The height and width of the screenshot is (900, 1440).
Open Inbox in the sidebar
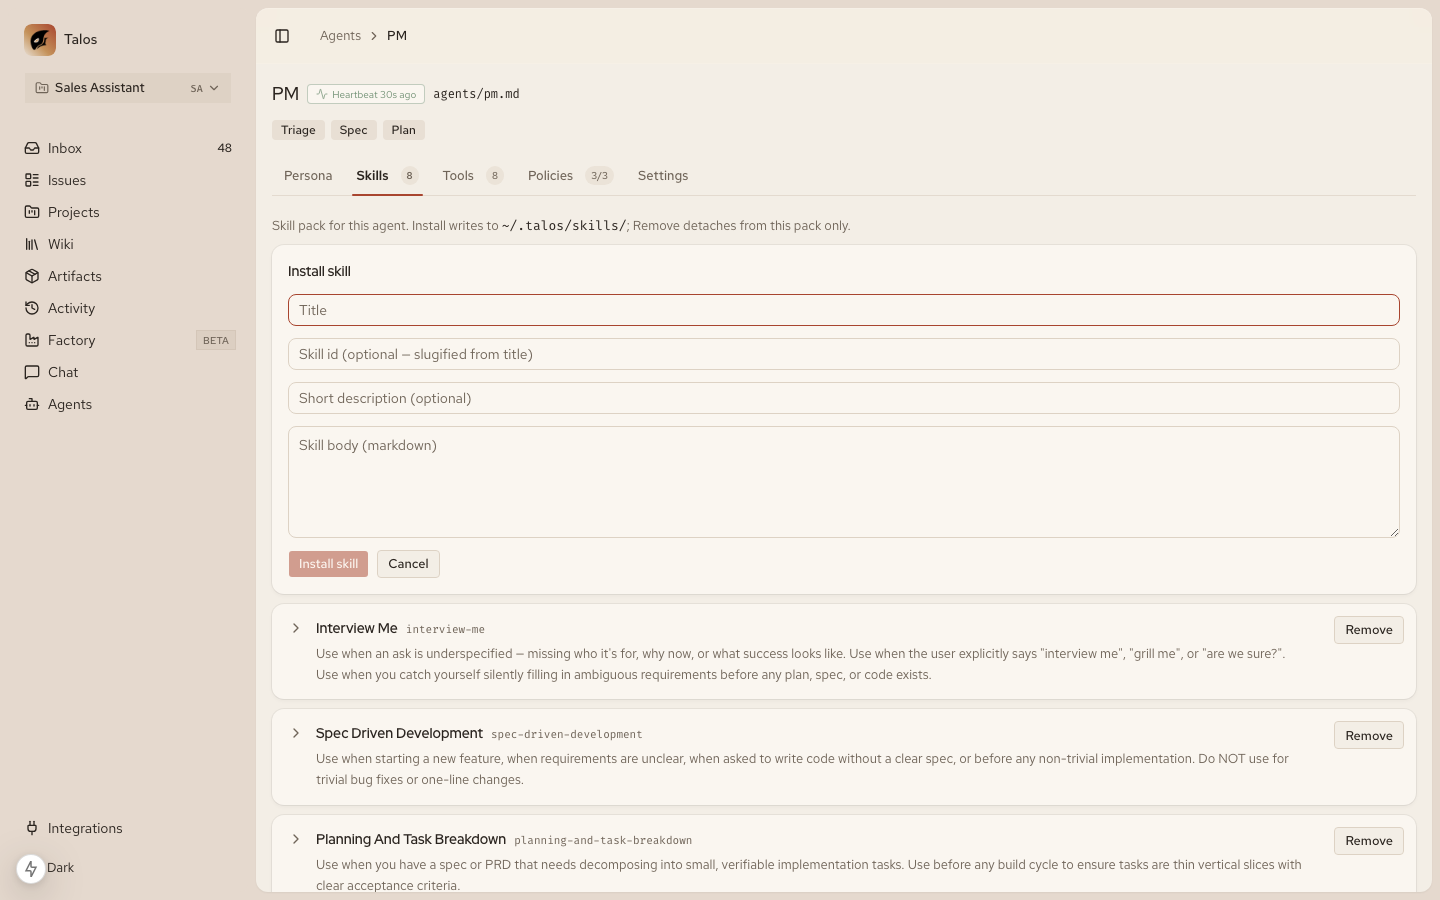[128, 148]
